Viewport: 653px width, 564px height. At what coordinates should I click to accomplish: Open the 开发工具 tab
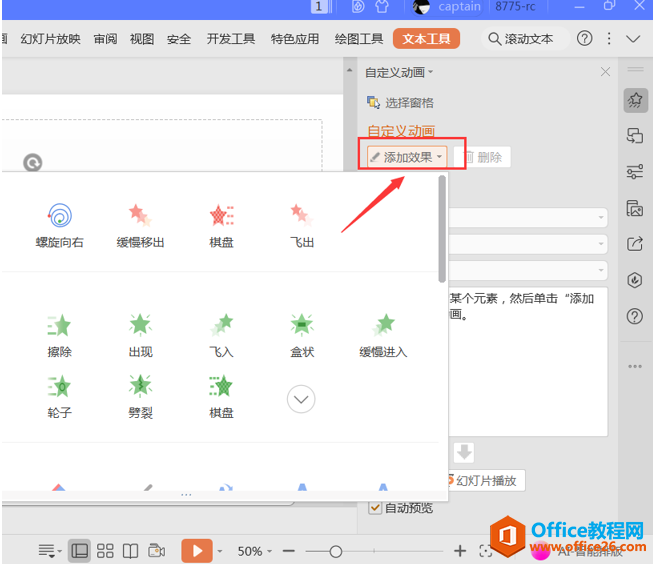tap(231, 39)
